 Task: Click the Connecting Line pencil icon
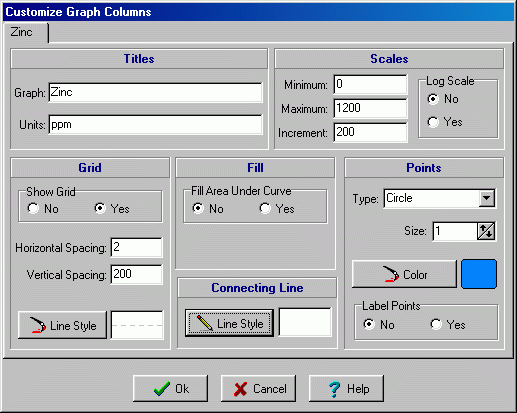[x=205, y=323]
